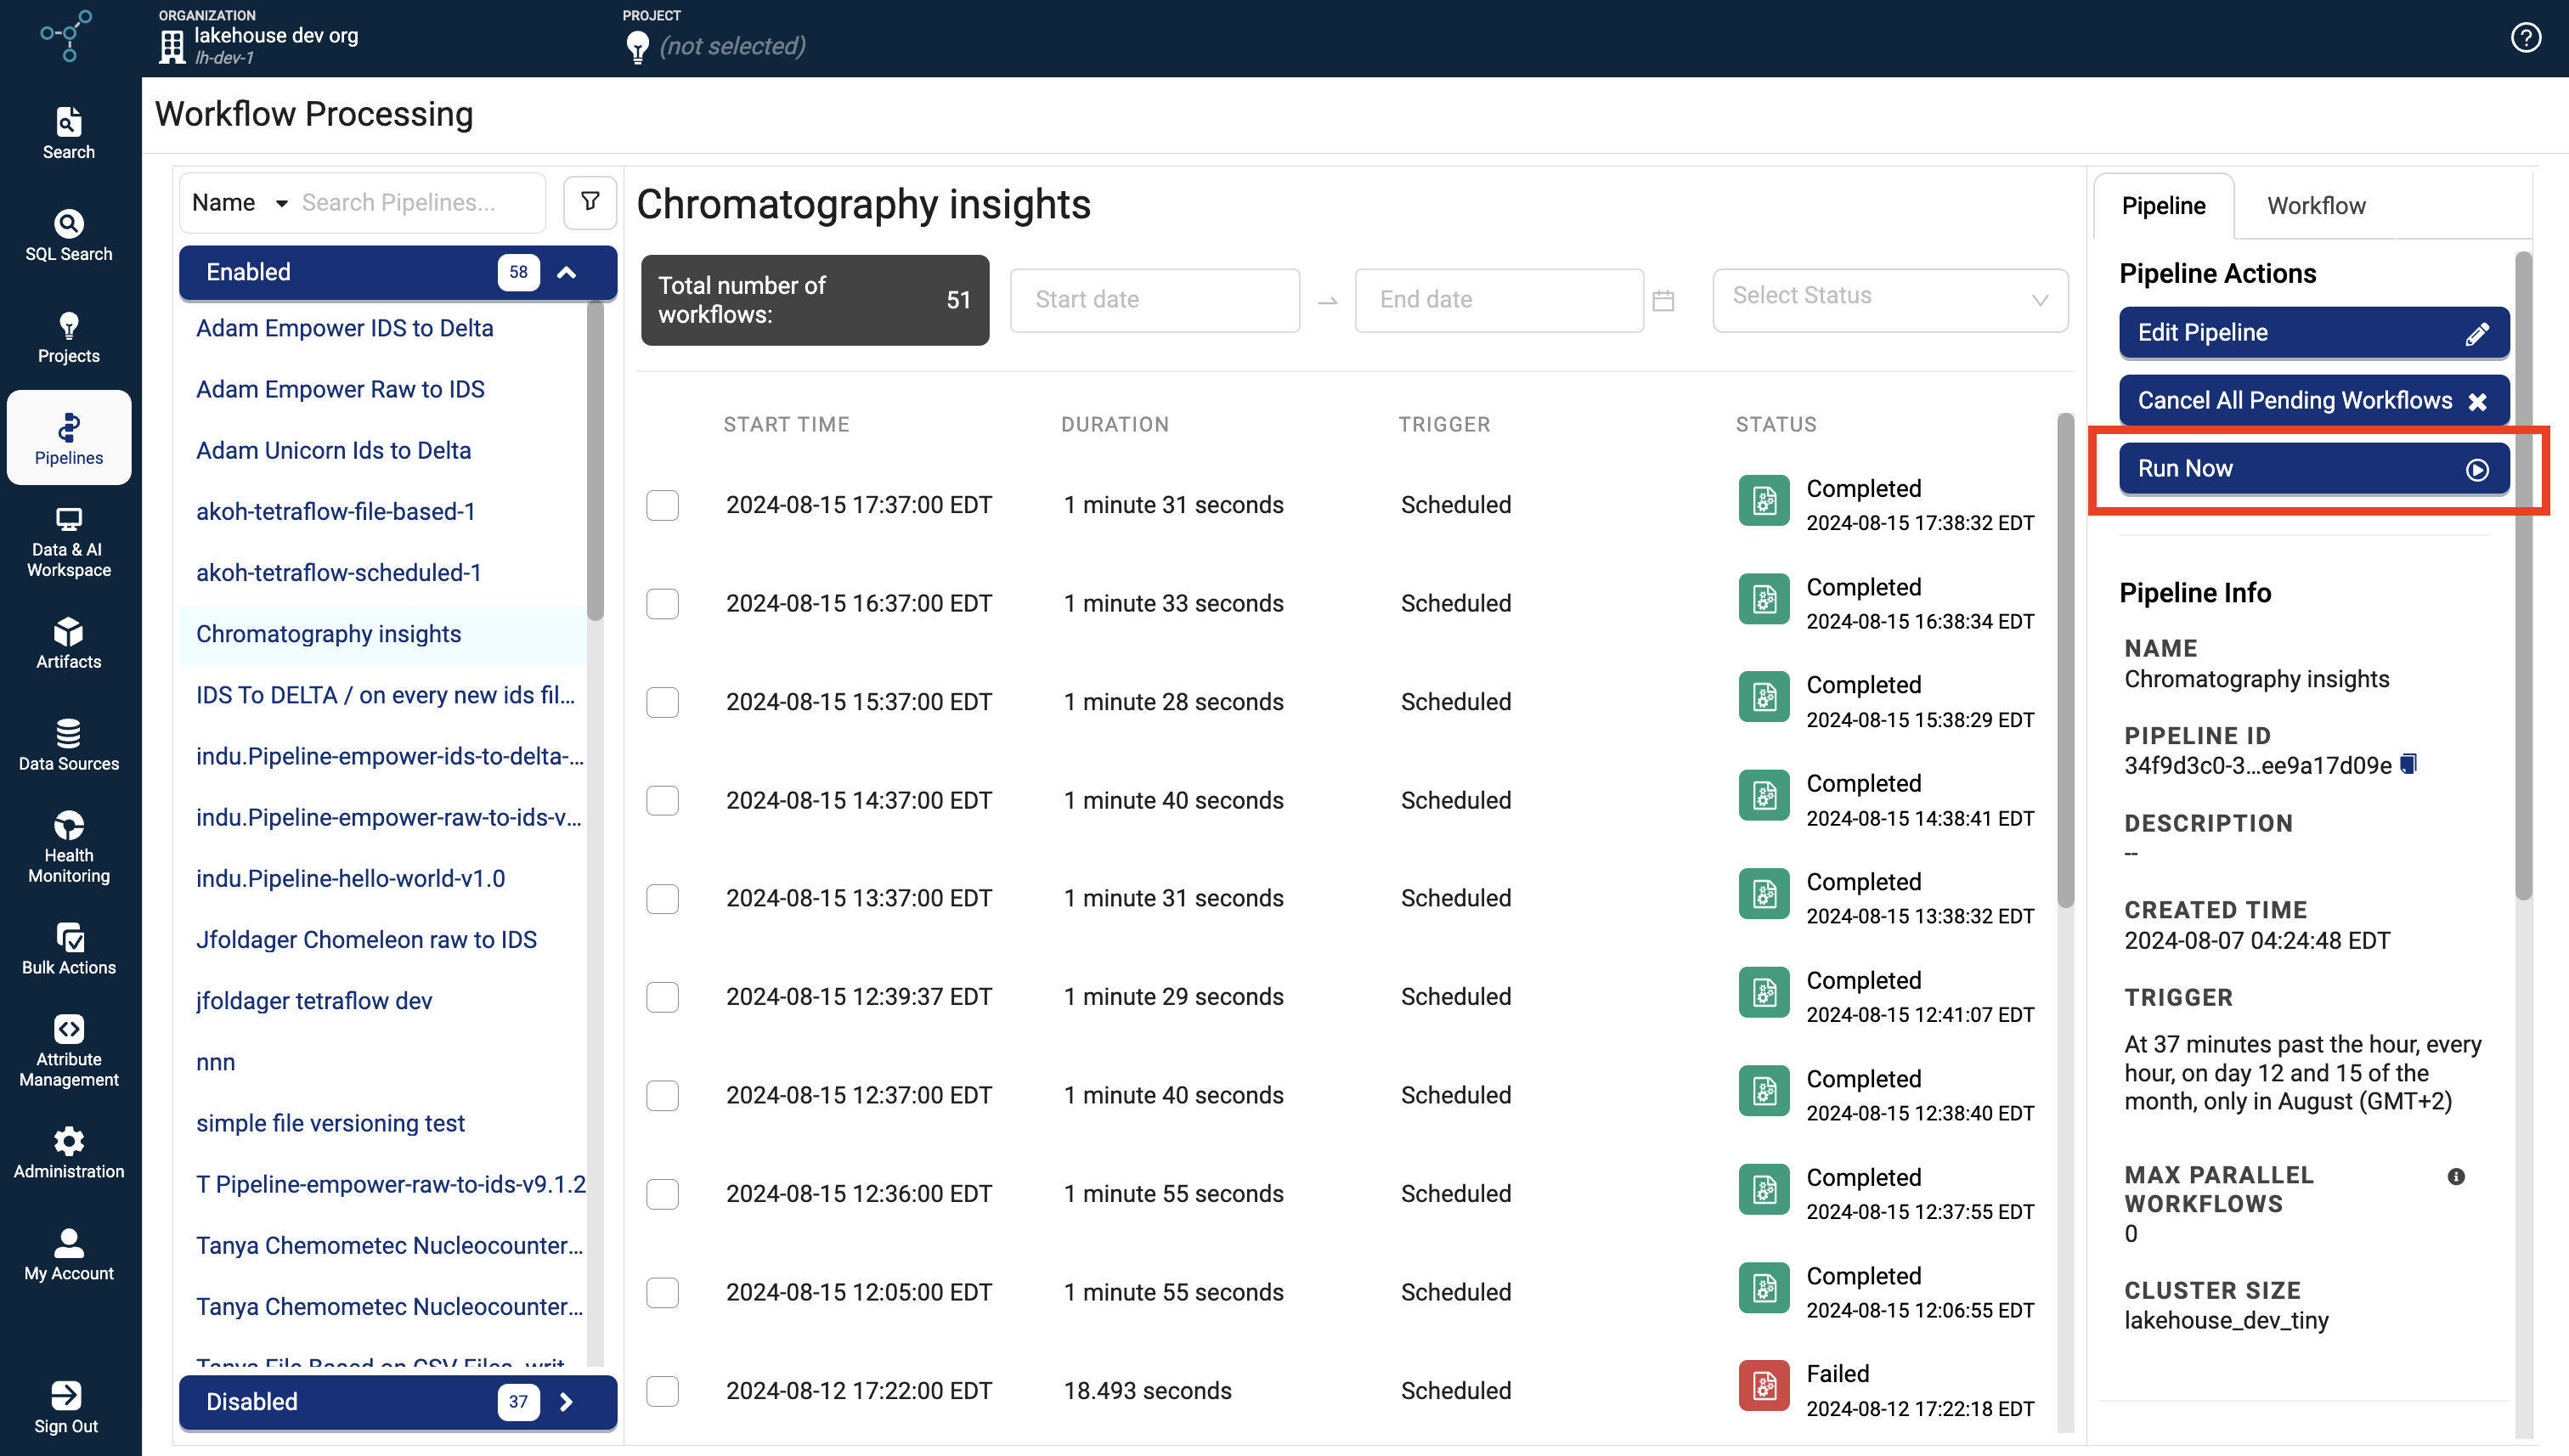Select the Chromatography insights pipeline

pyautogui.click(x=328, y=632)
